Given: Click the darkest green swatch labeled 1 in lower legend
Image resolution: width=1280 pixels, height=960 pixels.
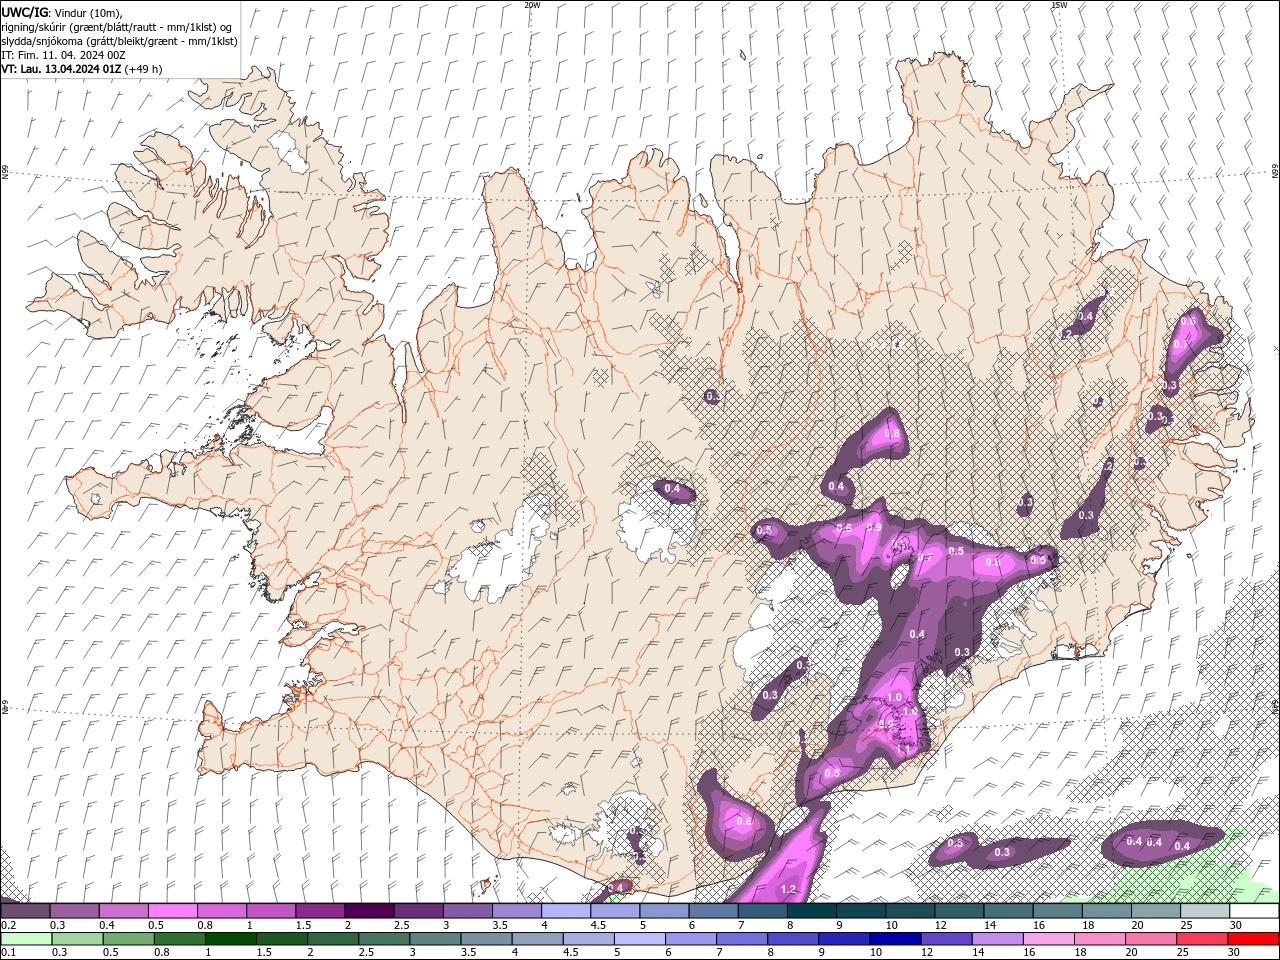Looking at the screenshot, I should coord(230,939).
